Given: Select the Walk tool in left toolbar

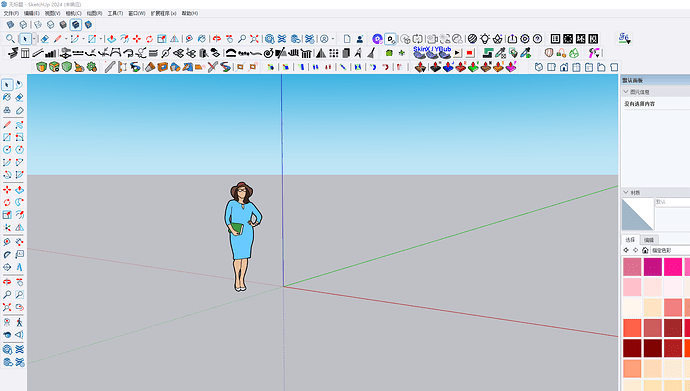Looking at the screenshot, I should point(19,322).
